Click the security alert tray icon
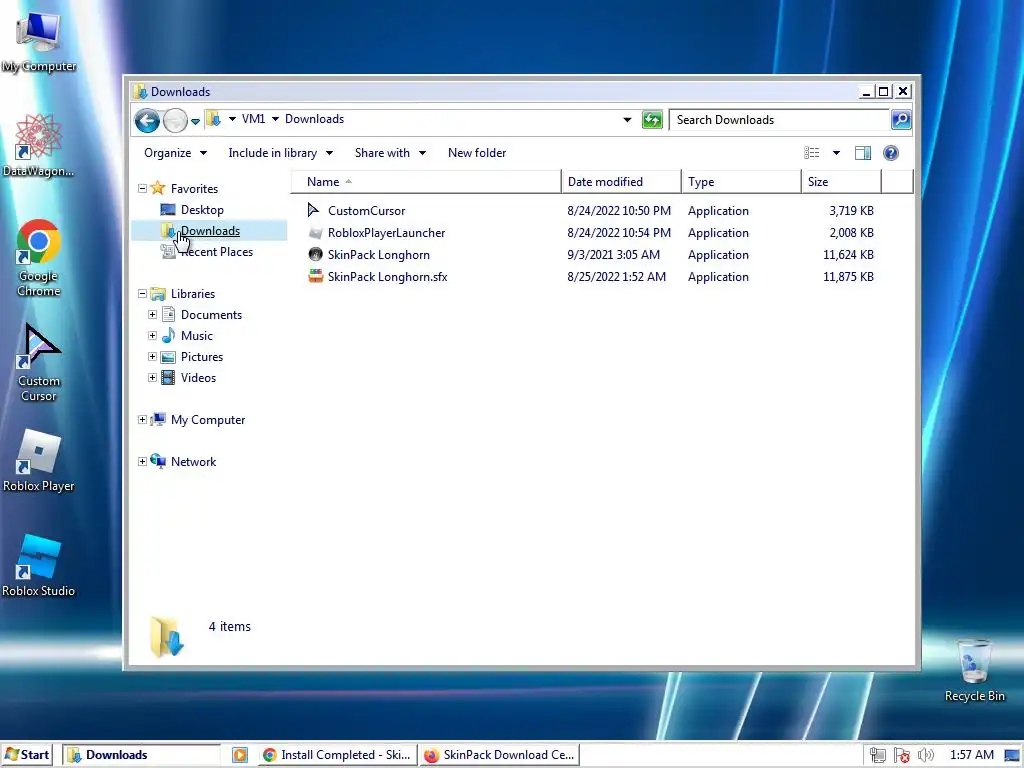 pos(902,755)
